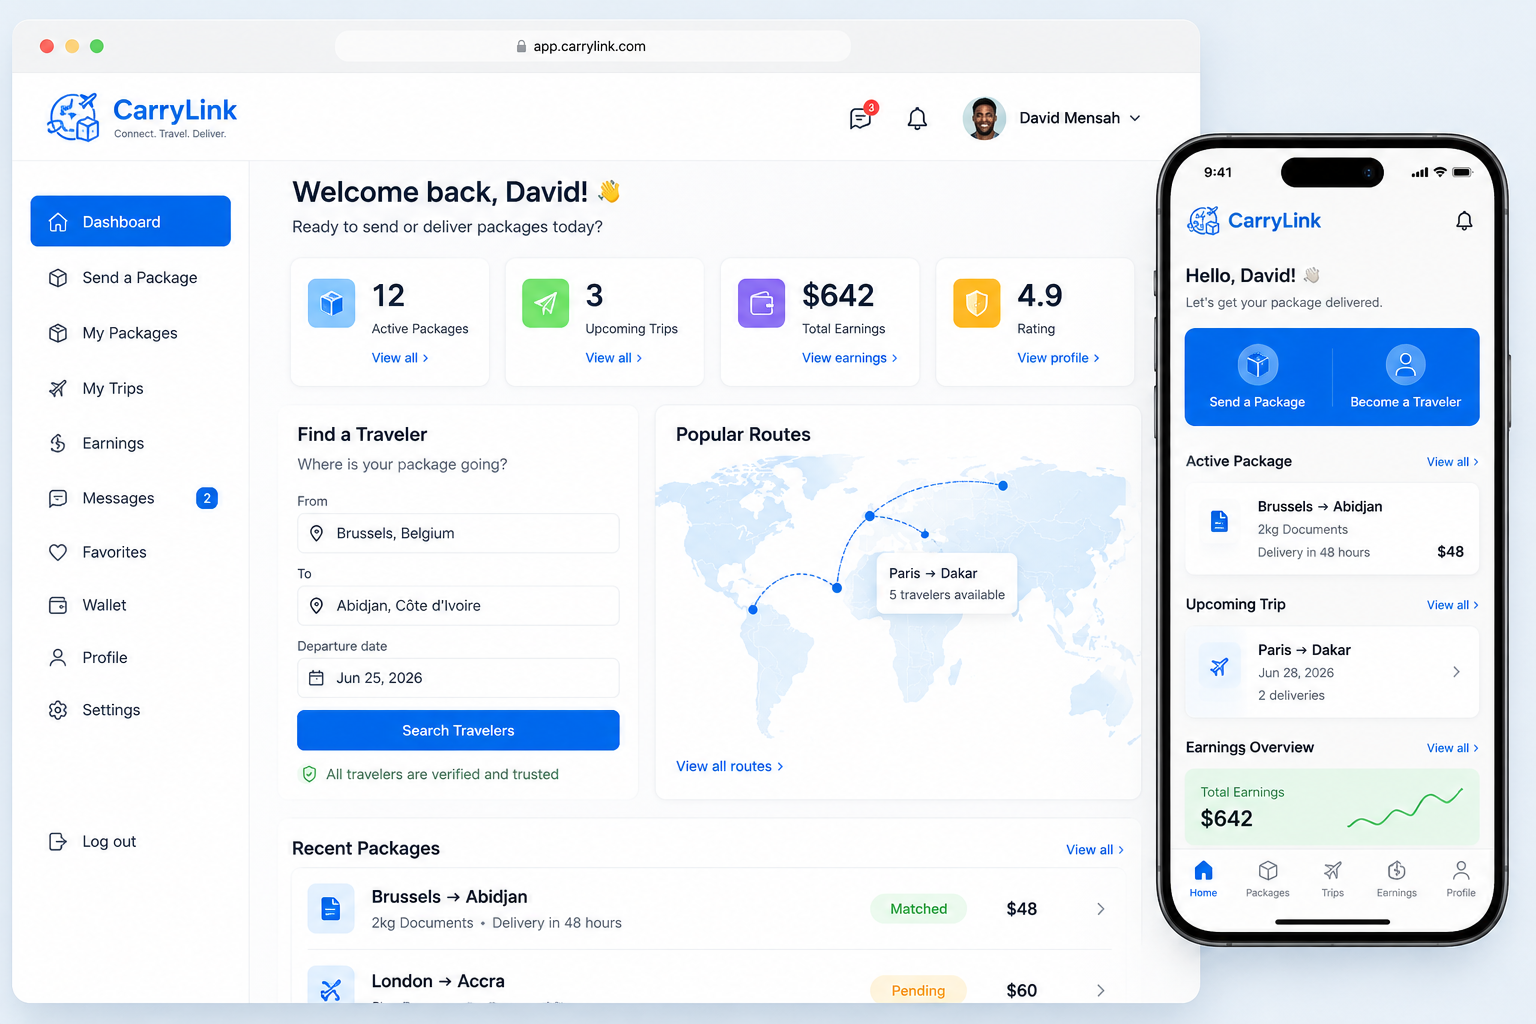Click the Departure date field Jun 25, 2026
Image resolution: width=1536 pixels, height=1024 pixels.
click(458, 678)
